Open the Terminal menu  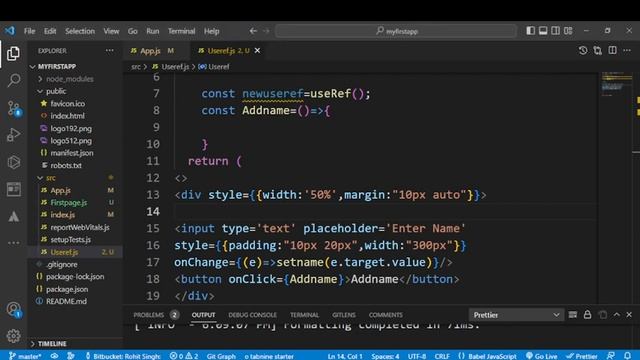(182, 31)
